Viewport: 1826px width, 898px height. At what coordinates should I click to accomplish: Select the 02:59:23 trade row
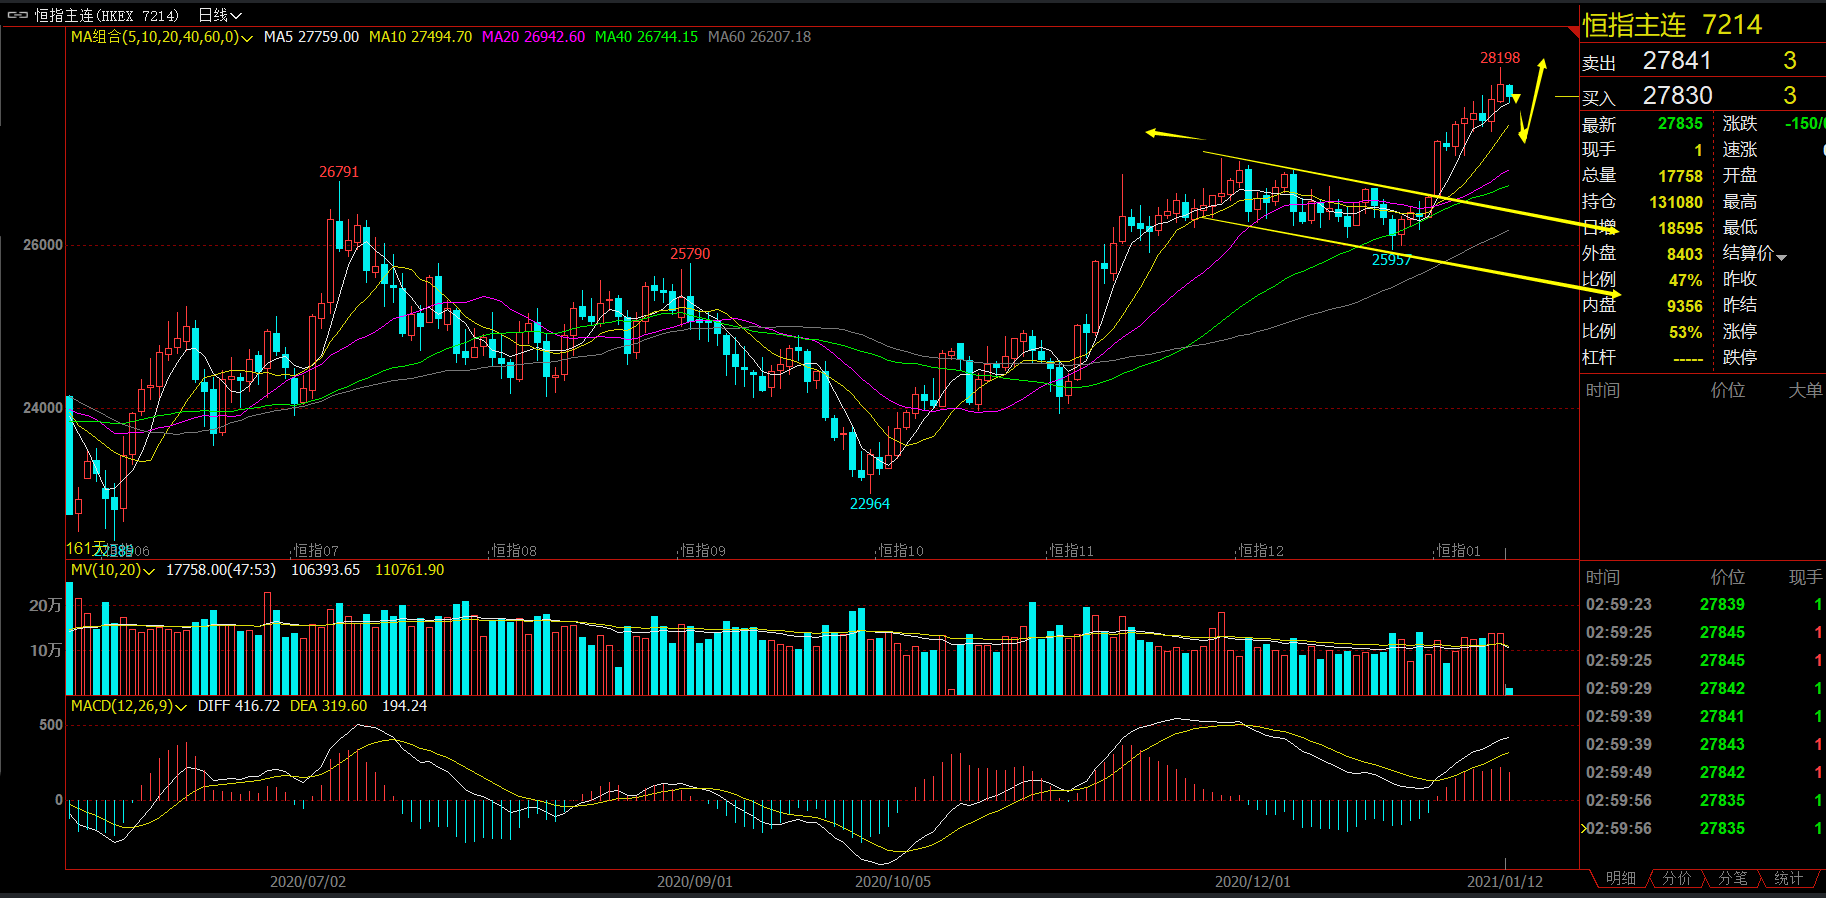(x=1703, y=605)
